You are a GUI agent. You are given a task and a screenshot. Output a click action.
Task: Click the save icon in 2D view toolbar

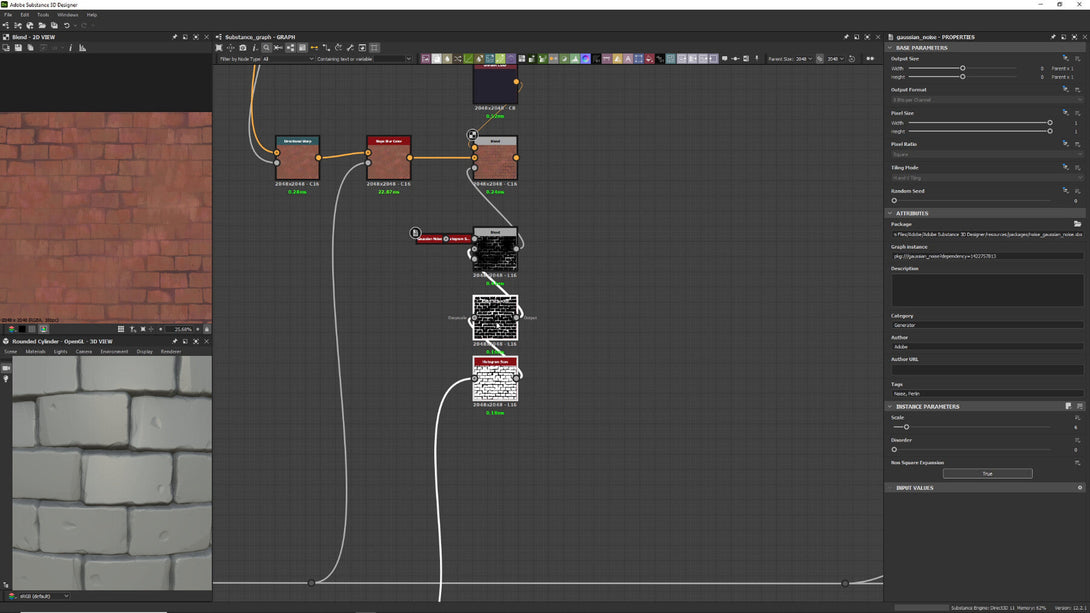(18, 48)
